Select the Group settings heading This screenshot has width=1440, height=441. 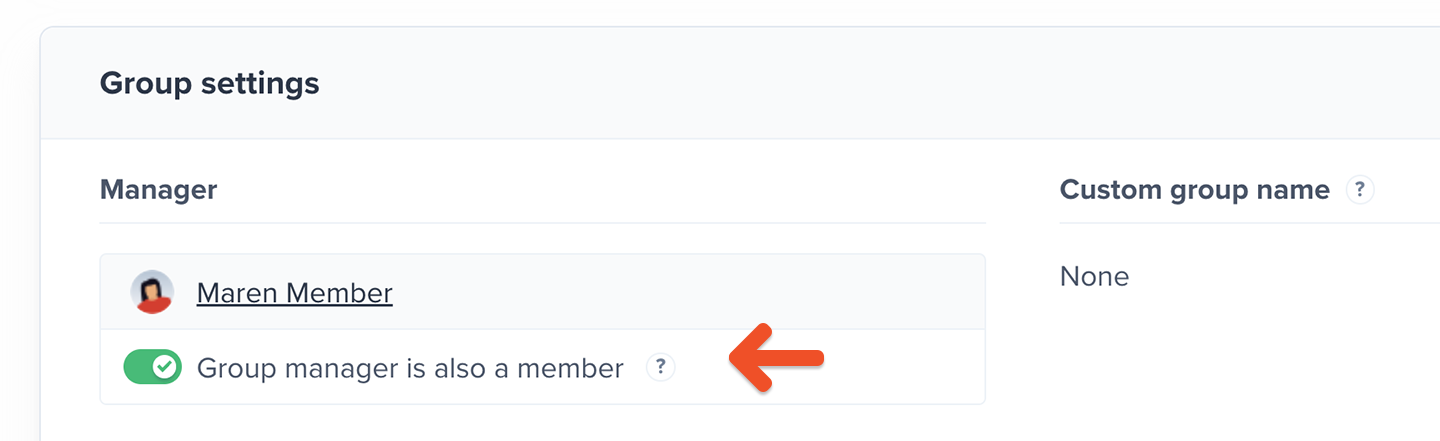tap(210, 83)
